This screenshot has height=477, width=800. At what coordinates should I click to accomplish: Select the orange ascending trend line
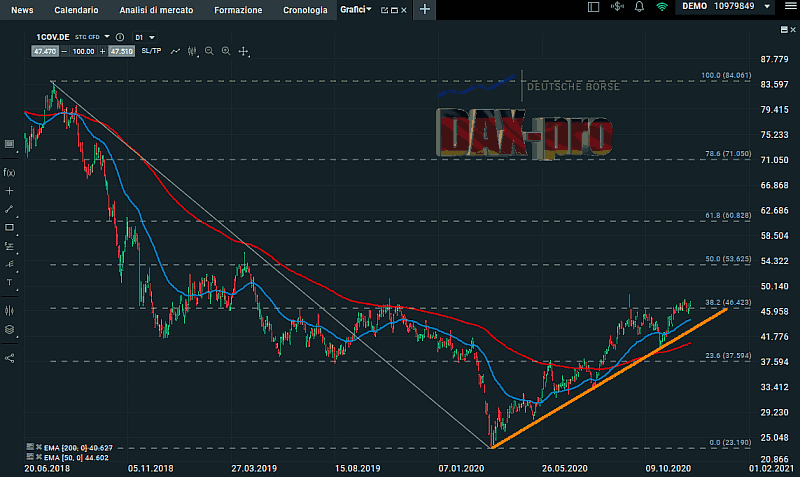point(609,379)
